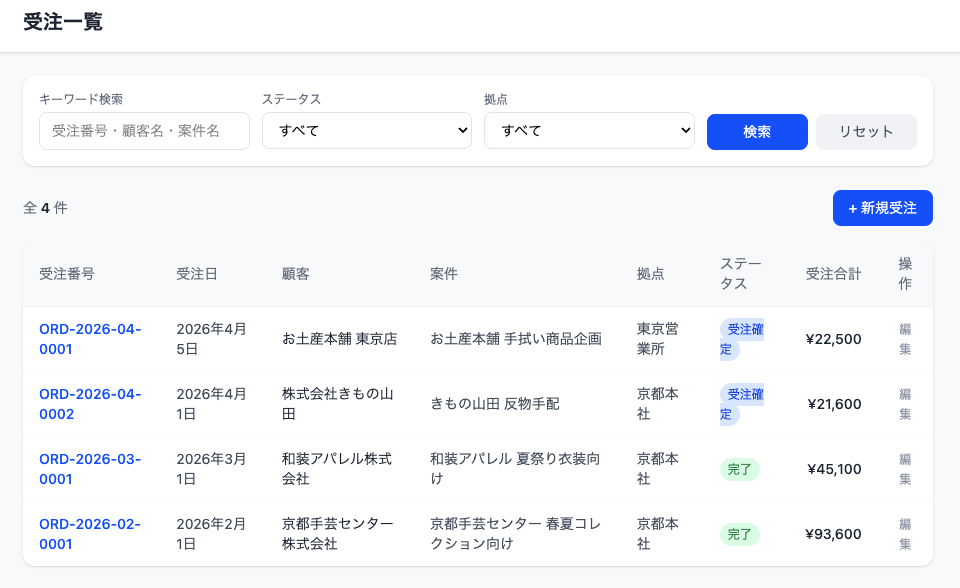Open the 拠点 dropdown
Screen dimensions: 960x588
(x=589, y=130)
